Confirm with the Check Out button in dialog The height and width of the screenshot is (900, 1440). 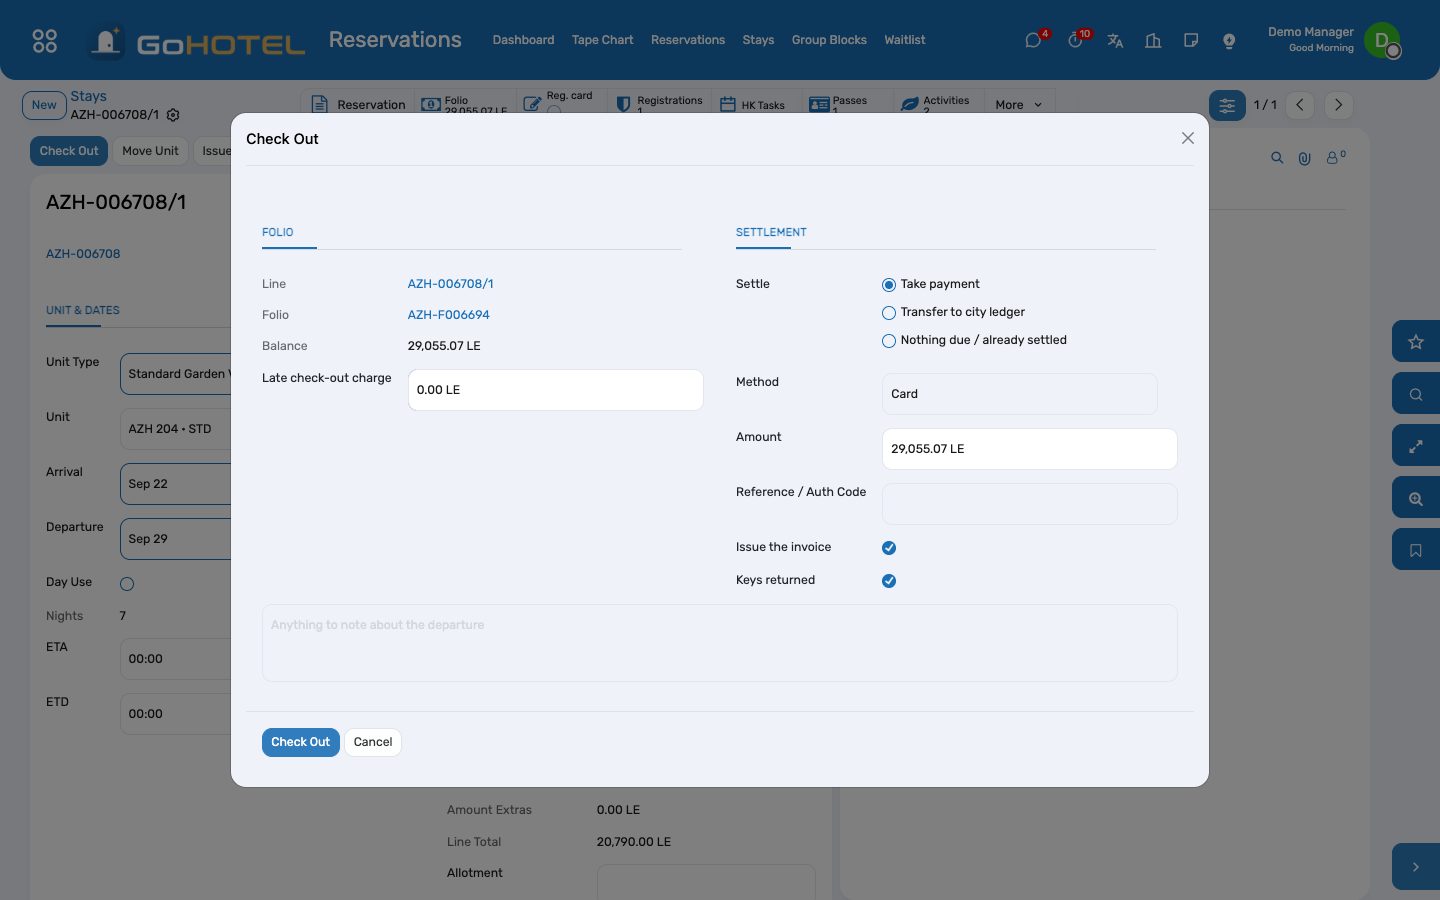tap(300, 742)
